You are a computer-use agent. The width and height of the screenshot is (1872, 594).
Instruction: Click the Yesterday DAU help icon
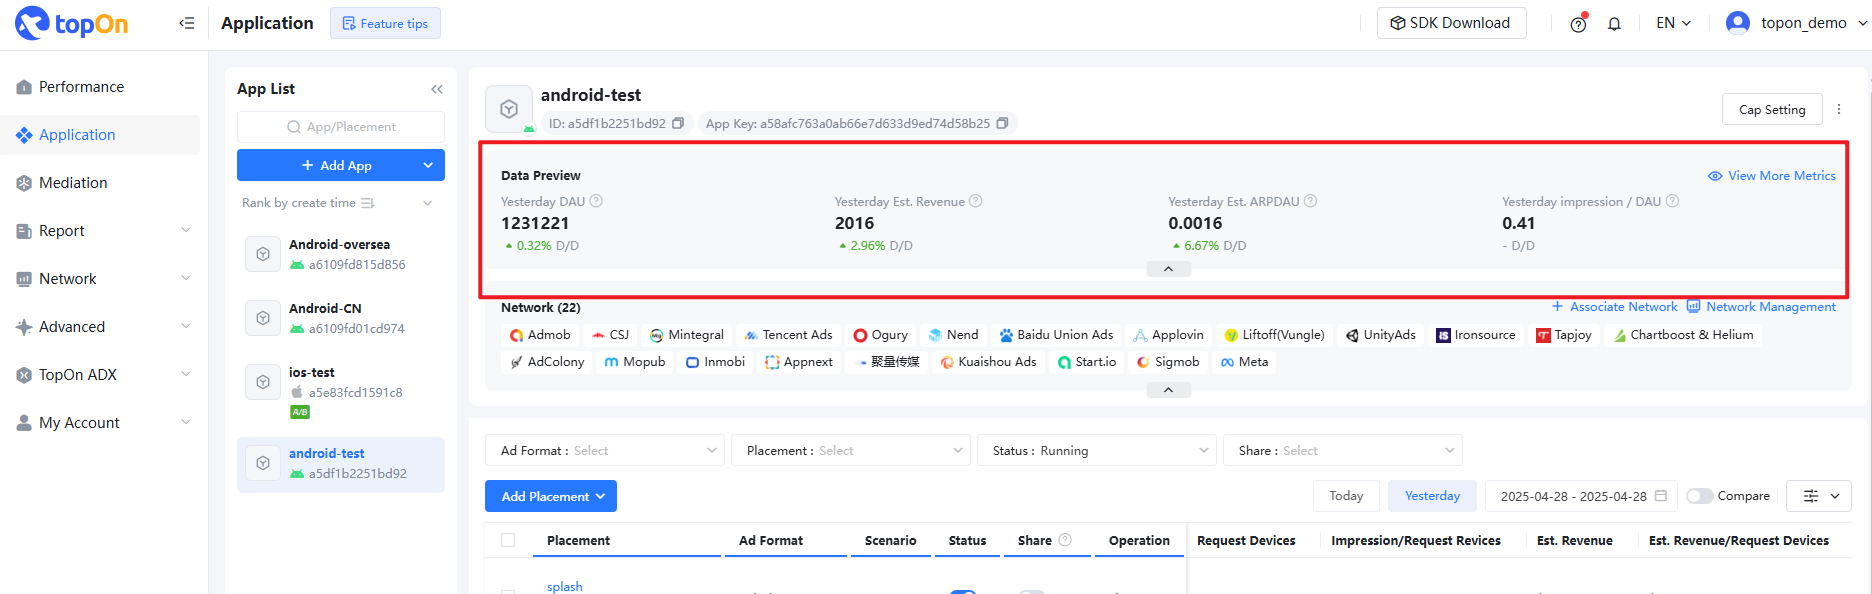596,201
